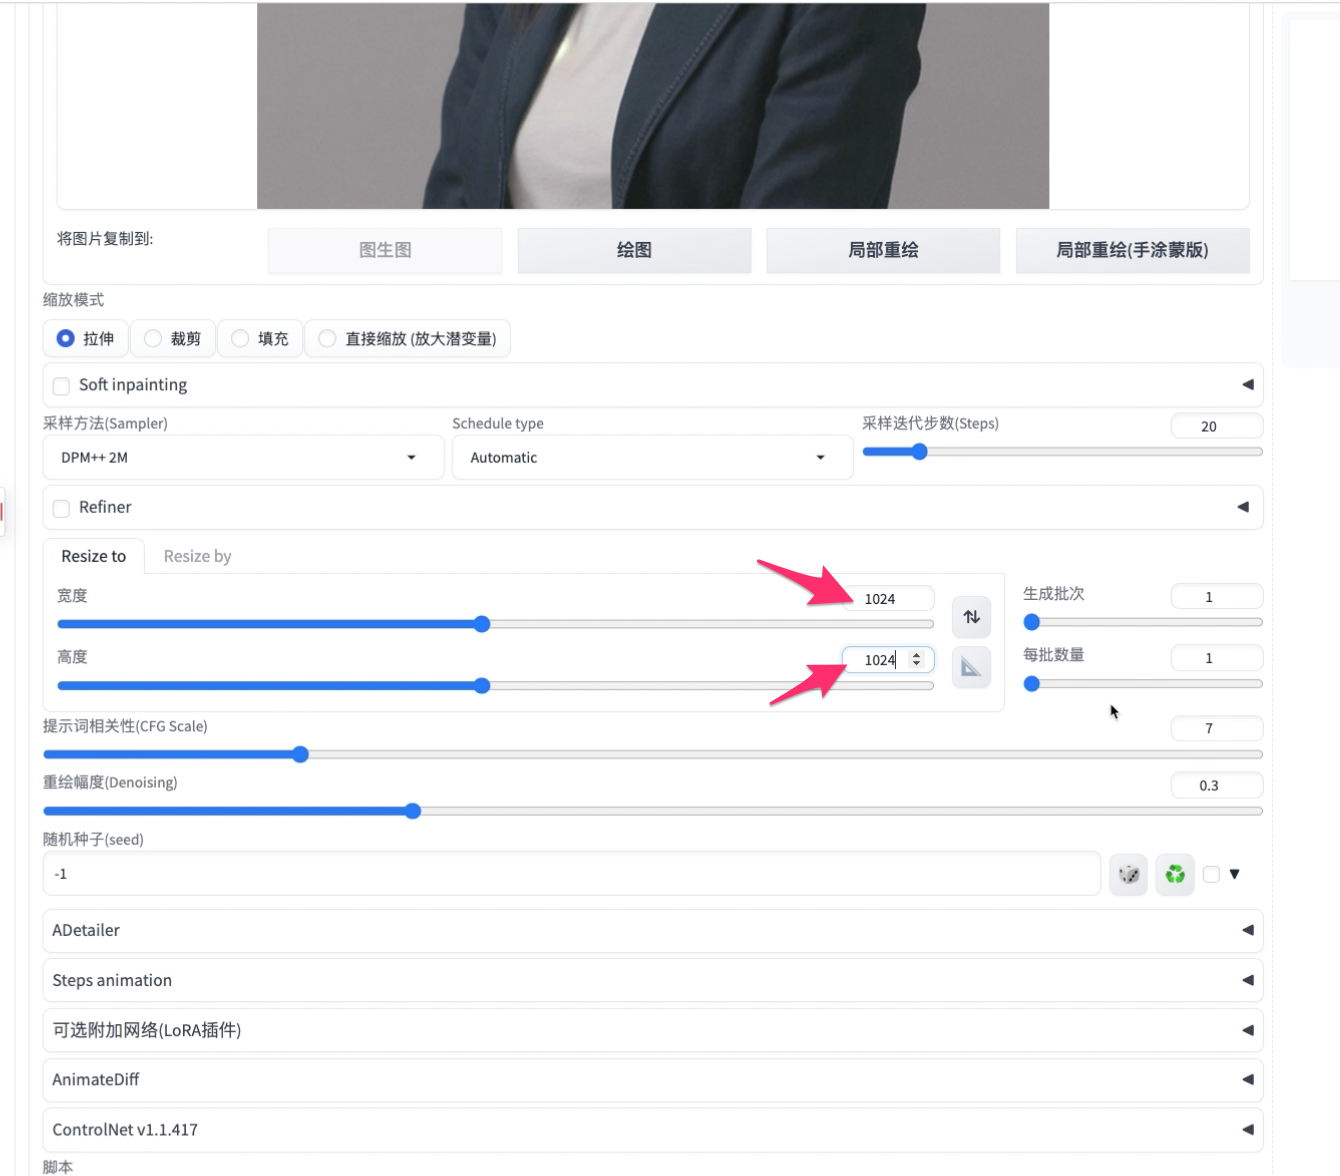
Task: Switch to the Resize to tab
Action: coord(94,556)
